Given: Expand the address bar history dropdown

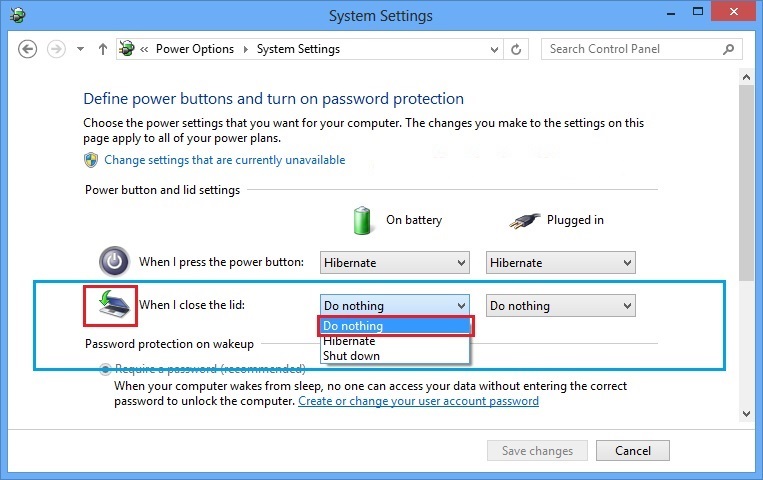Looking at the screenshot, I should pos(494,49).
